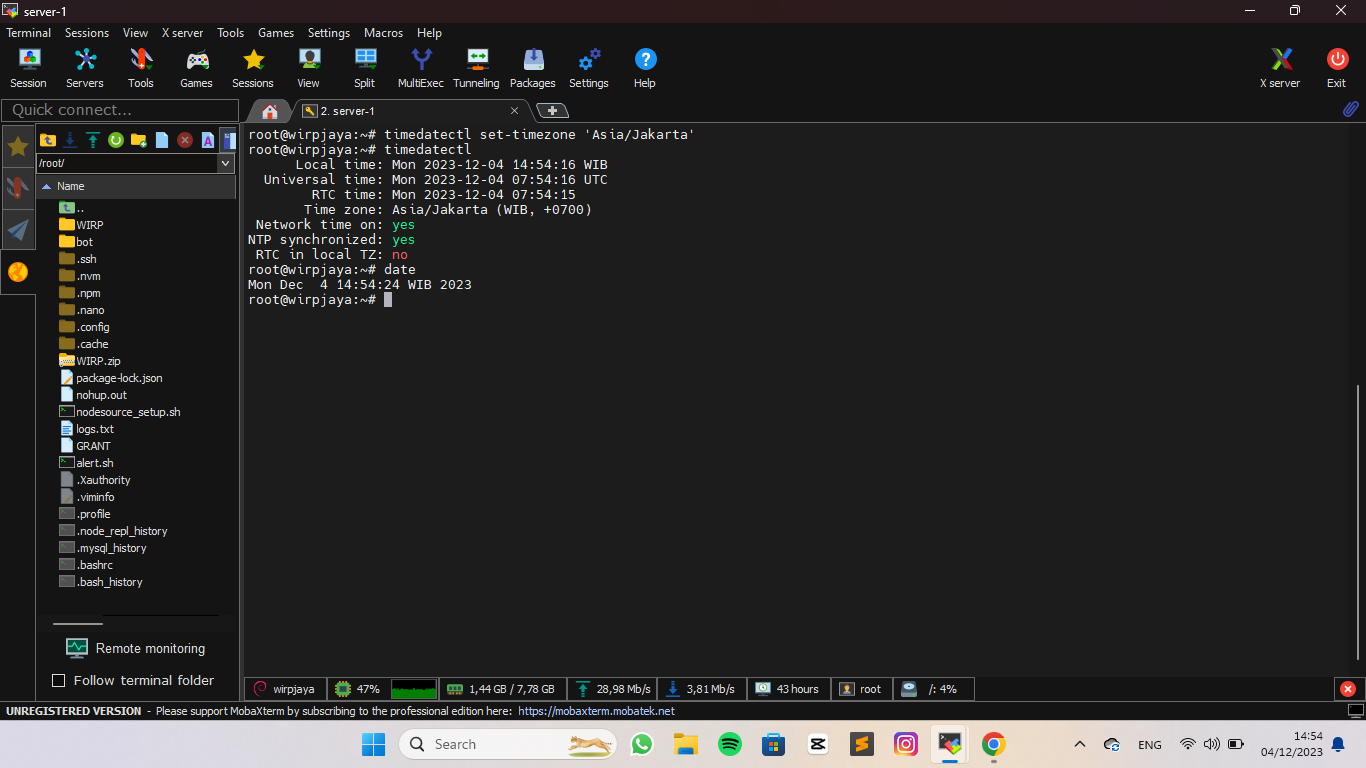Expand the /root/ path dropdown
The width and height of the screenshot is (1366, 768).
225,163
